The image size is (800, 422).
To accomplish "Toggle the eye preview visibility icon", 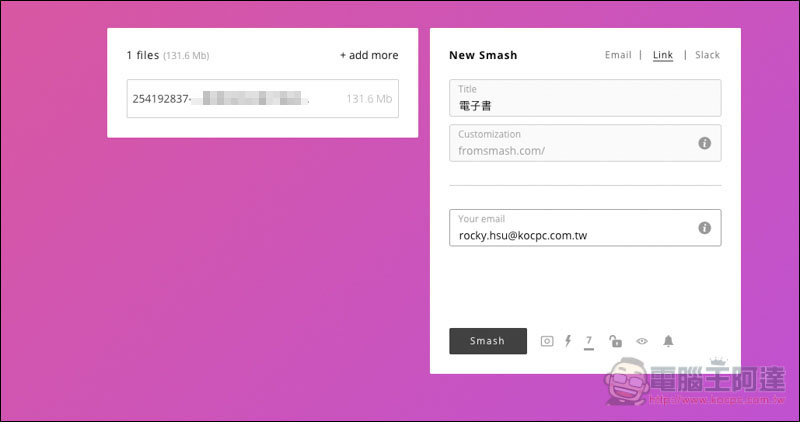I will pyautogui.click(x=642, y=341).
